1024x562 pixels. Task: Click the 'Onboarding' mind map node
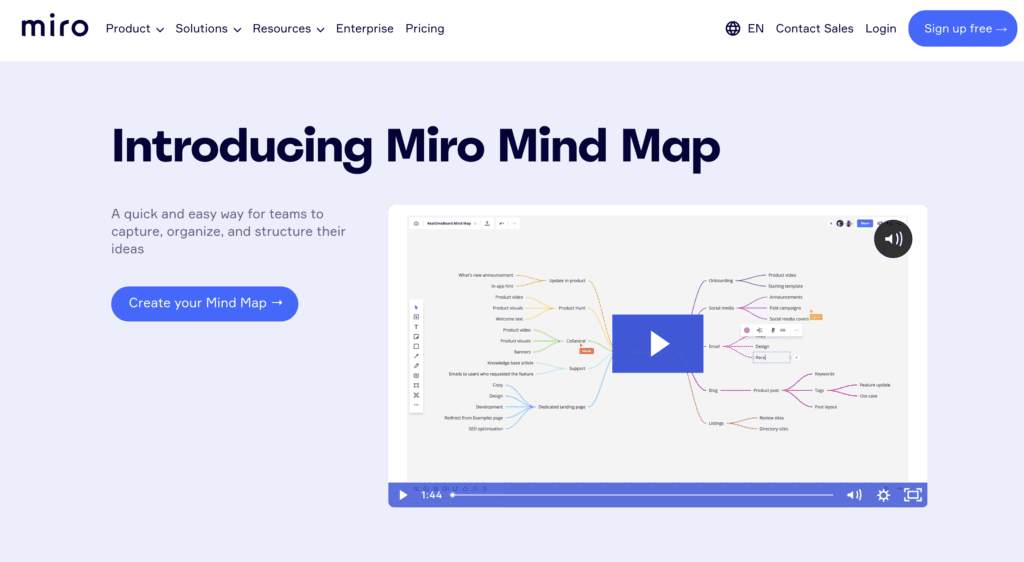click(x=721, y=281)
